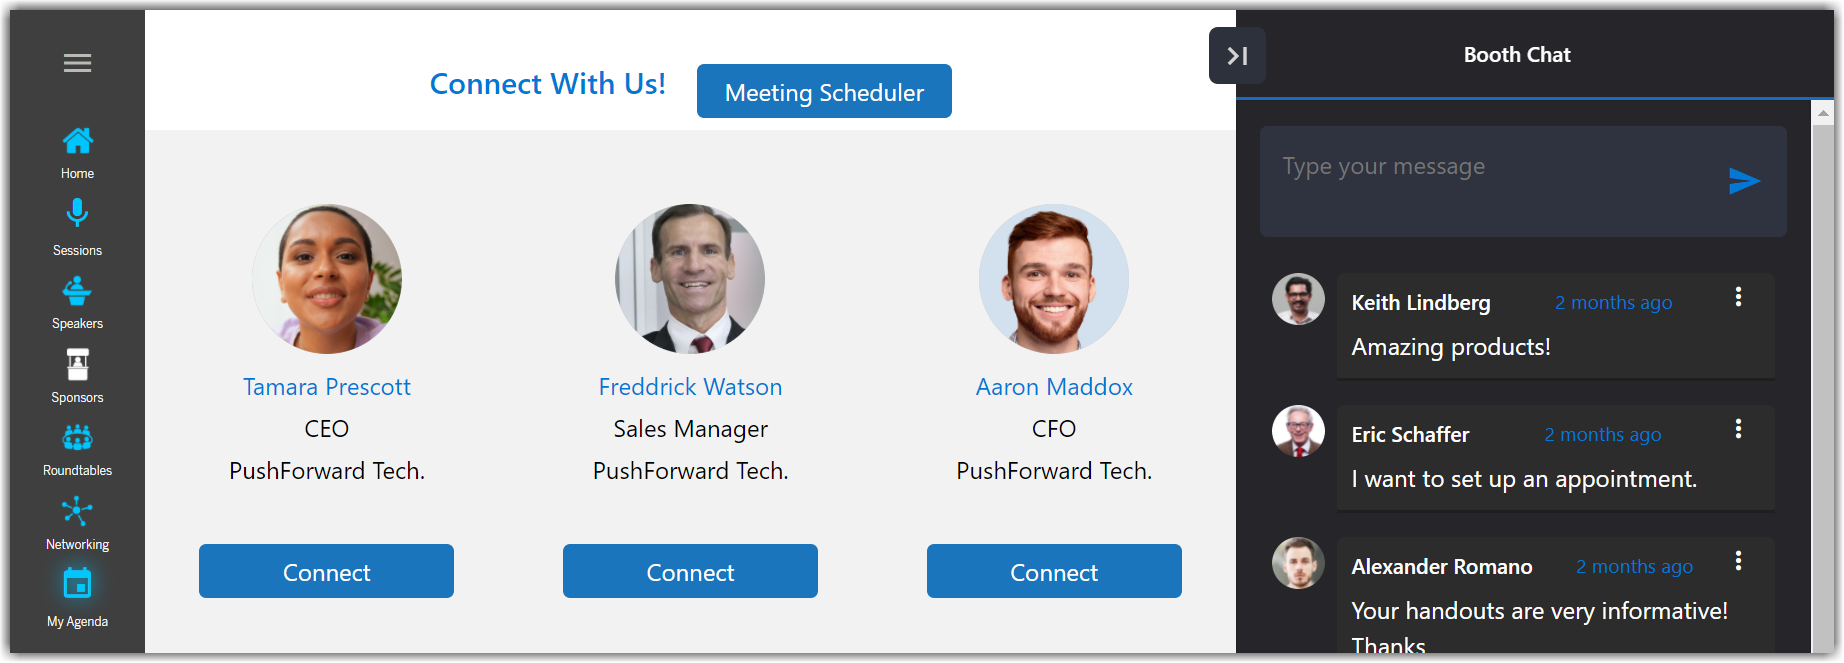Open the Speakers section icon
The height and width of the screenshot is (663, 1844).
click(77, 291)
